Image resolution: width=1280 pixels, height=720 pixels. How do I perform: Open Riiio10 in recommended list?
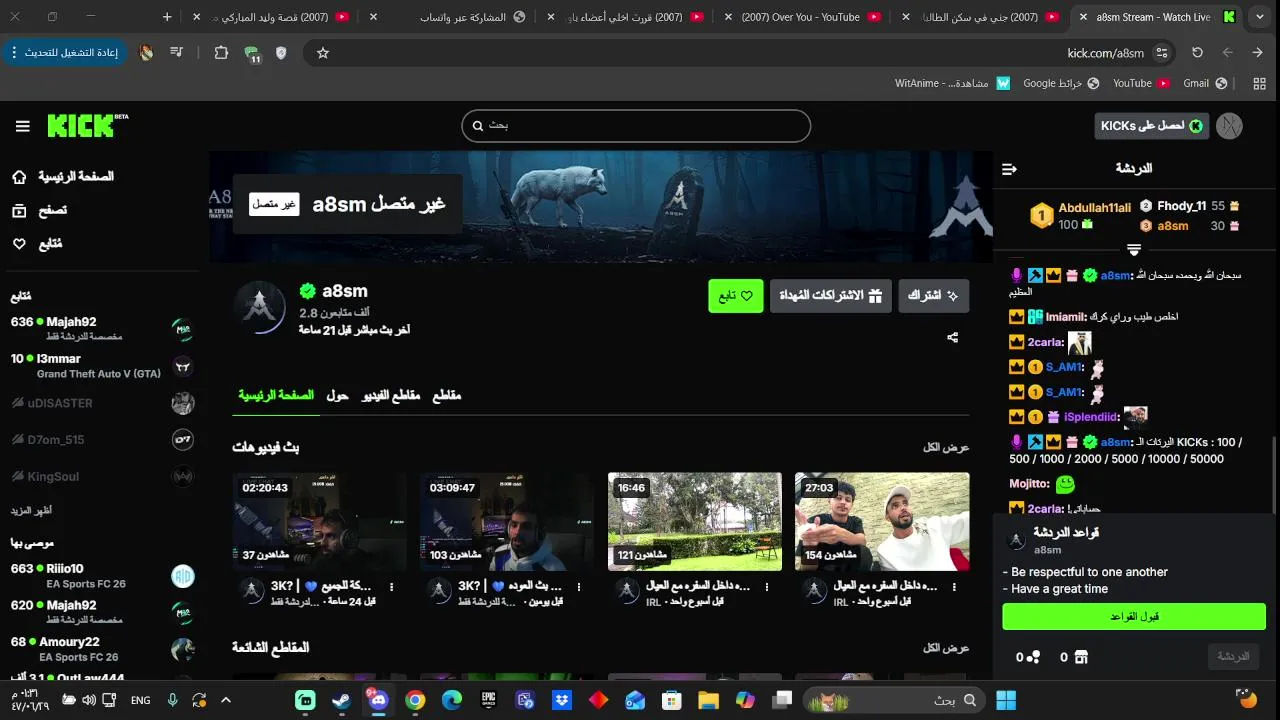[x=102, y=576]
